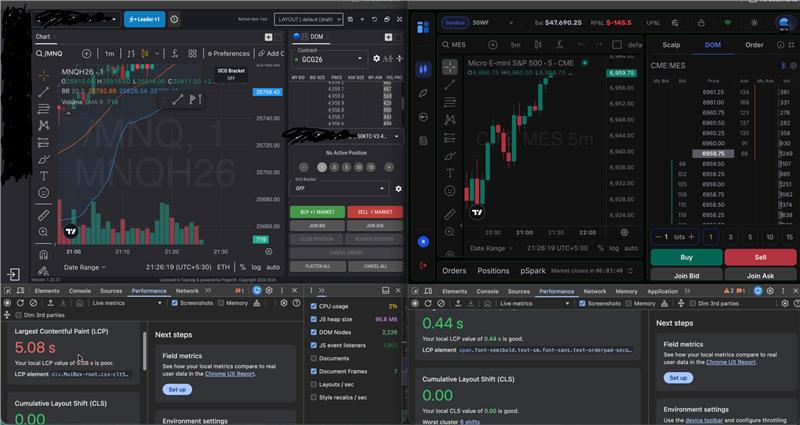This screenshot has height=425, width=800.
Task: Open the emoji sticker tool in MNQ chart
Action: click(44, 192)
